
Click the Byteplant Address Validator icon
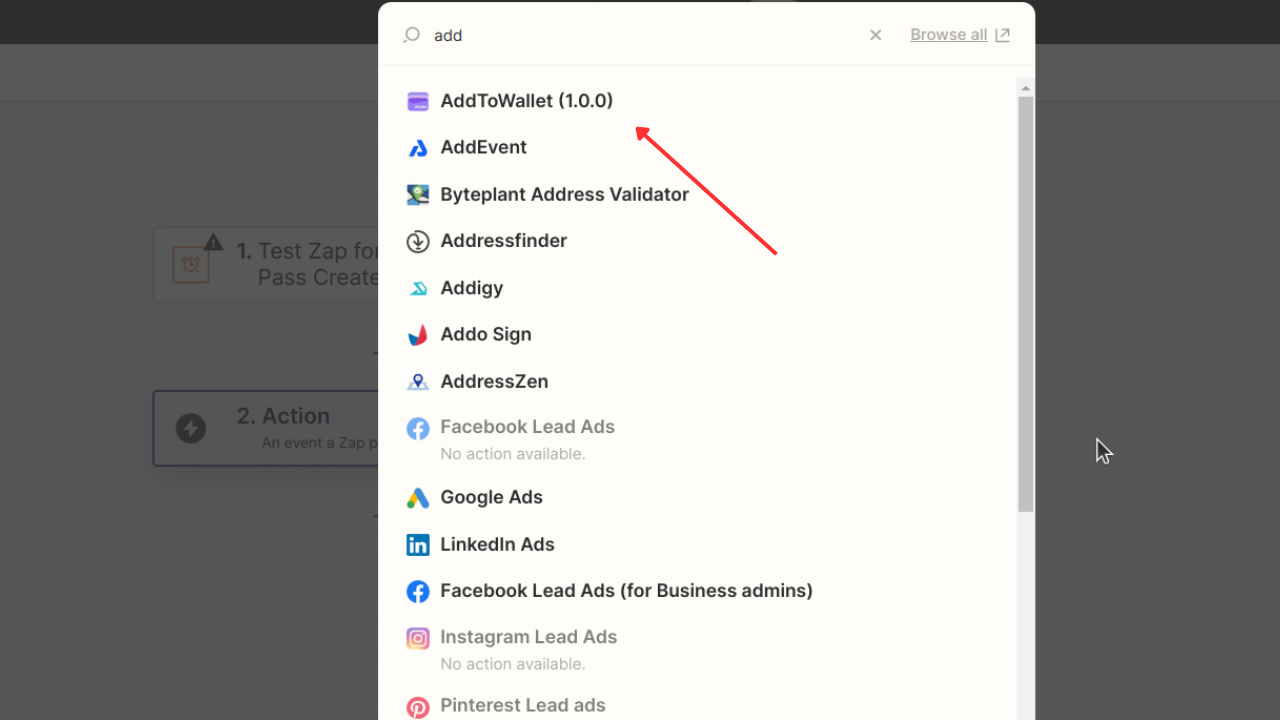tap(418, 194)
